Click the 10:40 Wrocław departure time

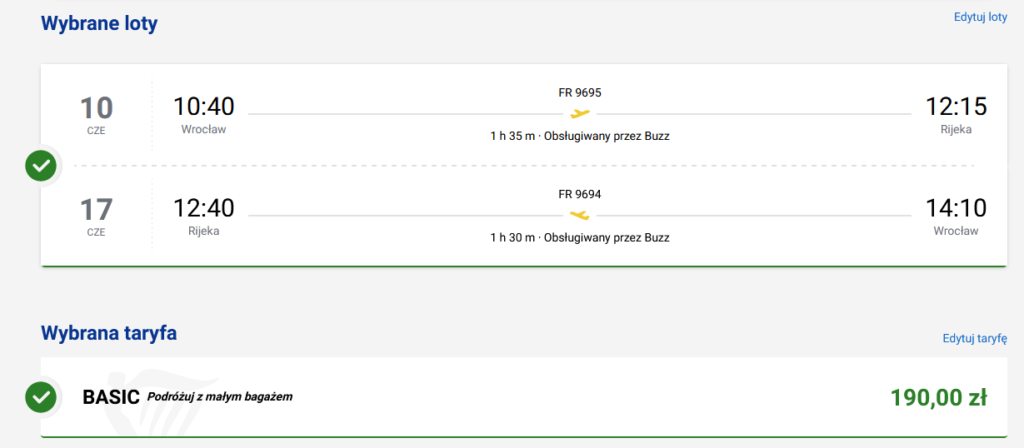[203, 106]
